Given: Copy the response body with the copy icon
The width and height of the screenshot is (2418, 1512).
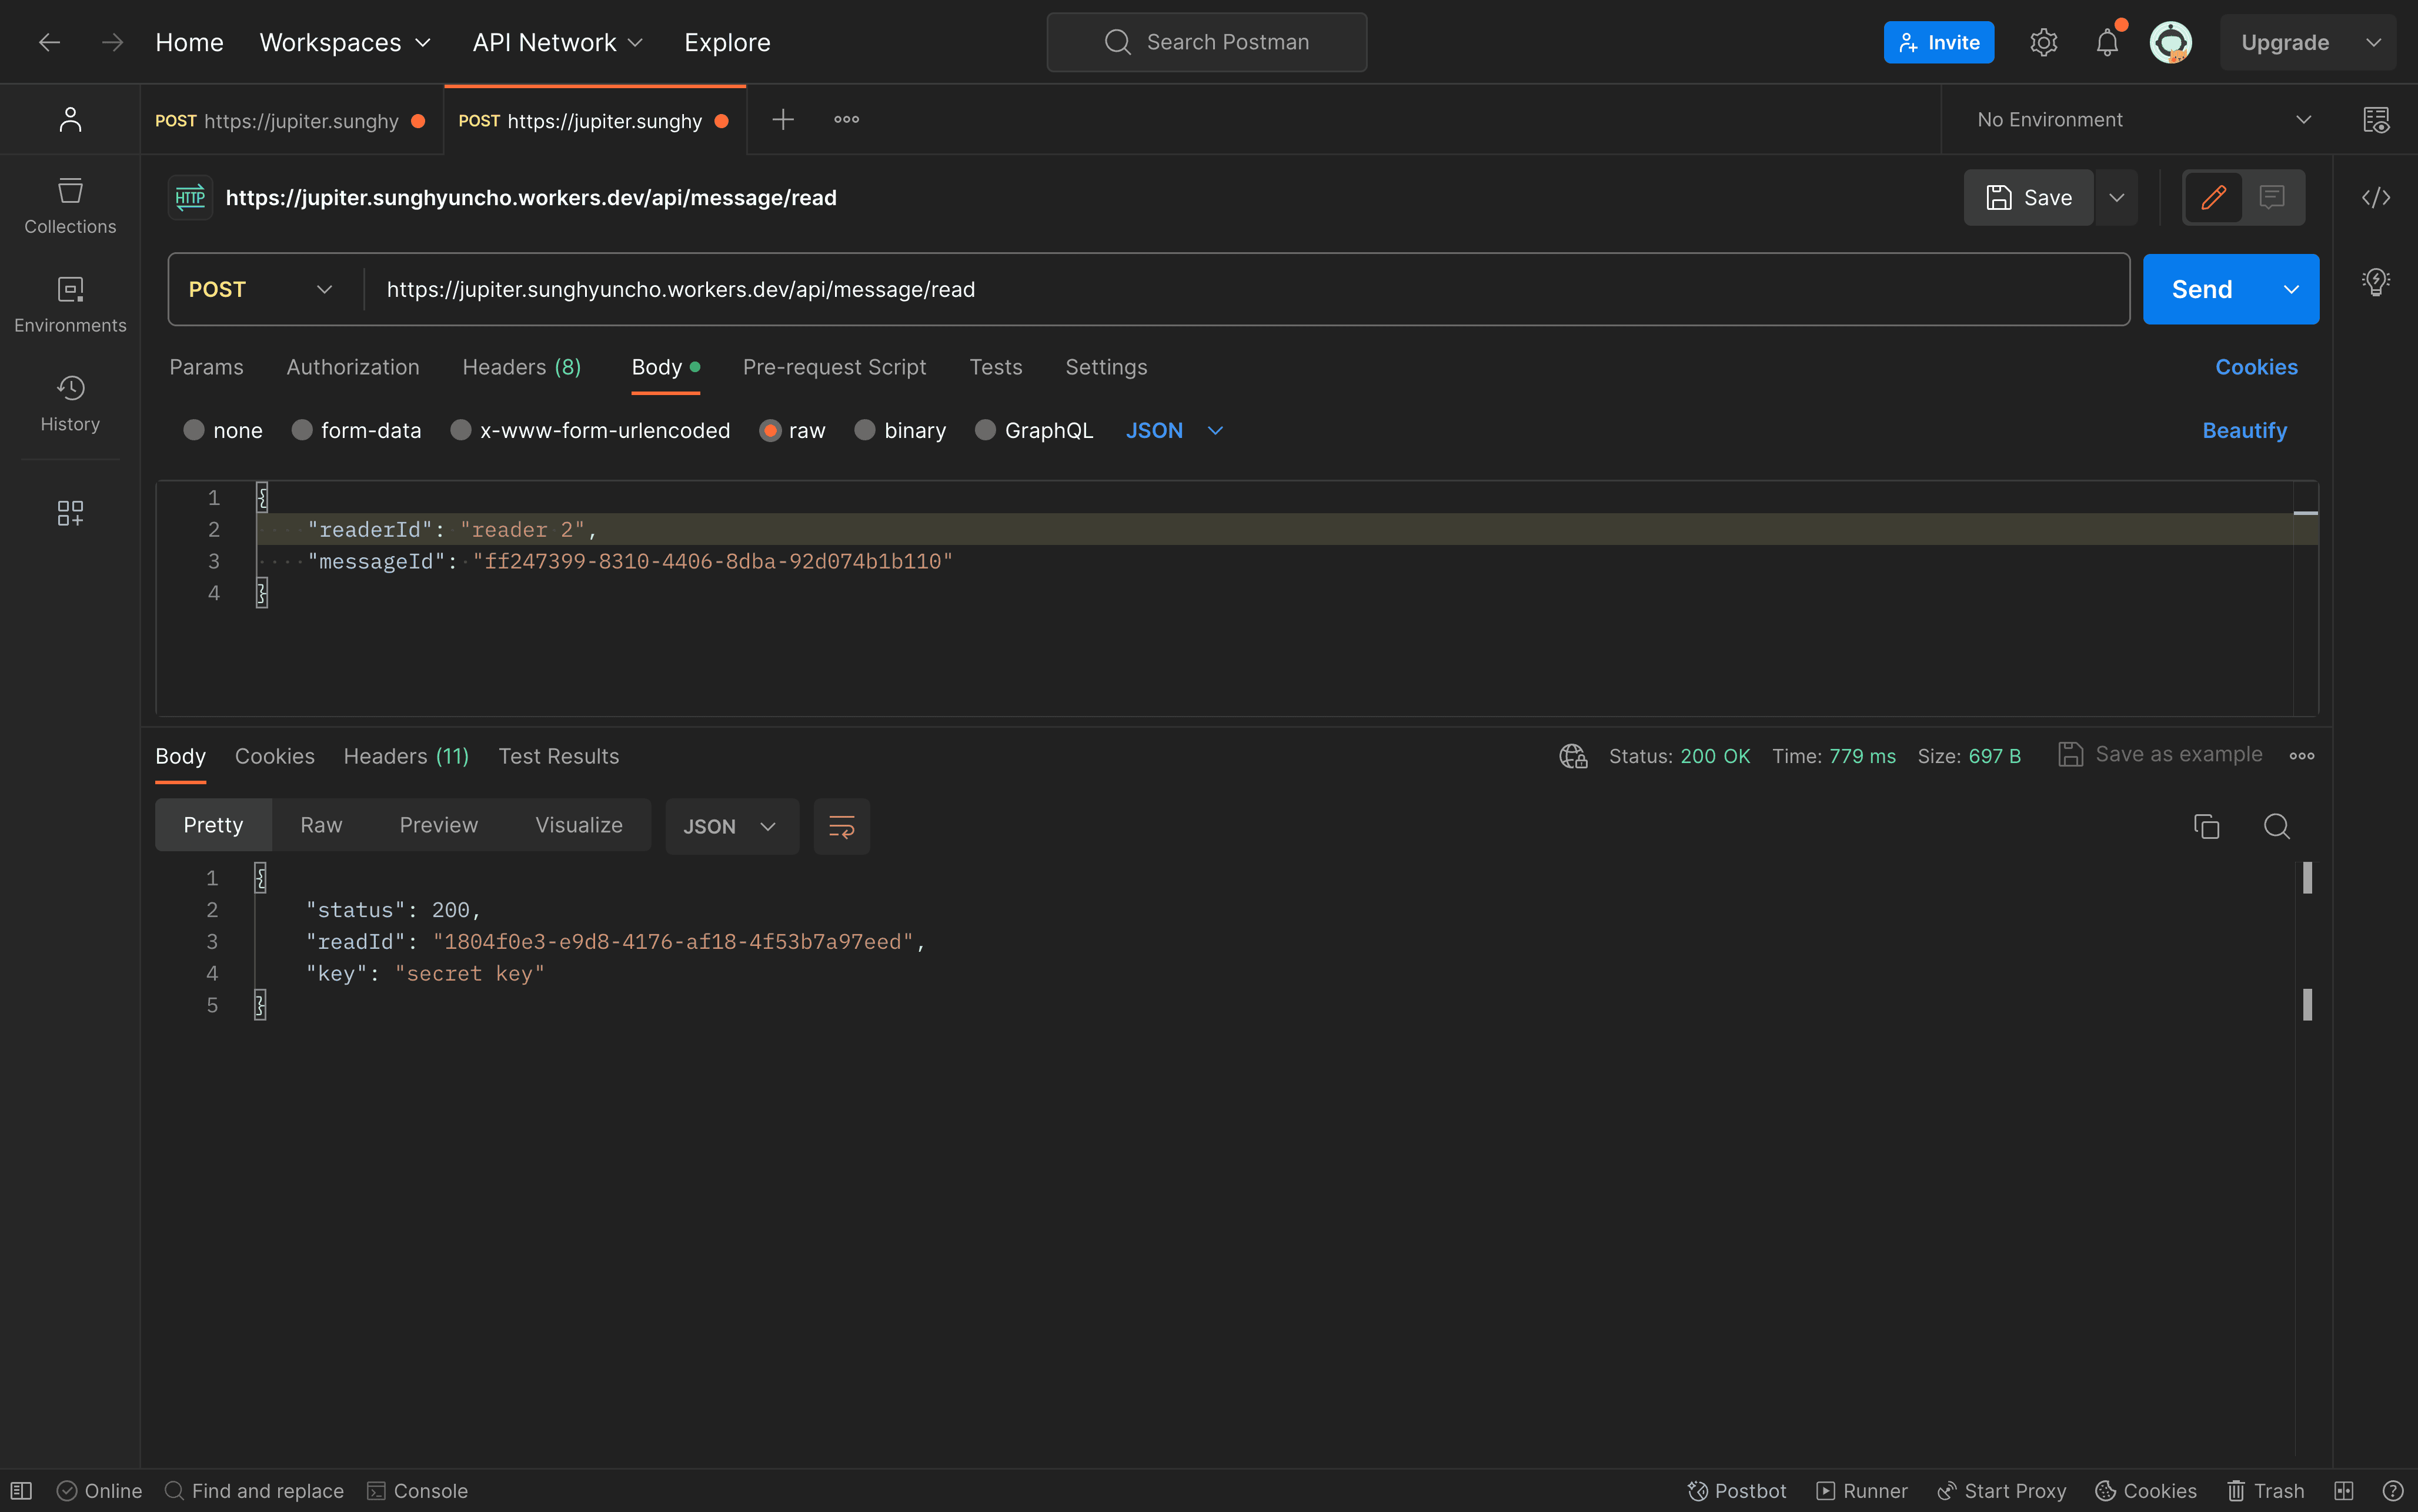Looking at the screenshot, I should [x=2206, y=826].
